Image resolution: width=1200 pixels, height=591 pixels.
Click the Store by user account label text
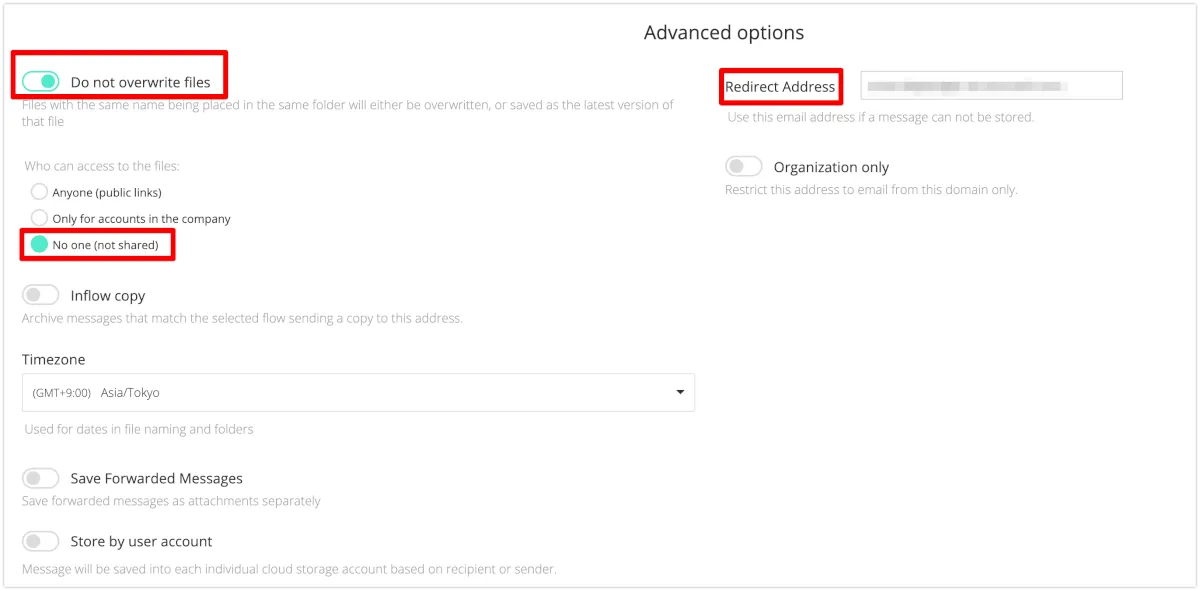click(141, 542)
